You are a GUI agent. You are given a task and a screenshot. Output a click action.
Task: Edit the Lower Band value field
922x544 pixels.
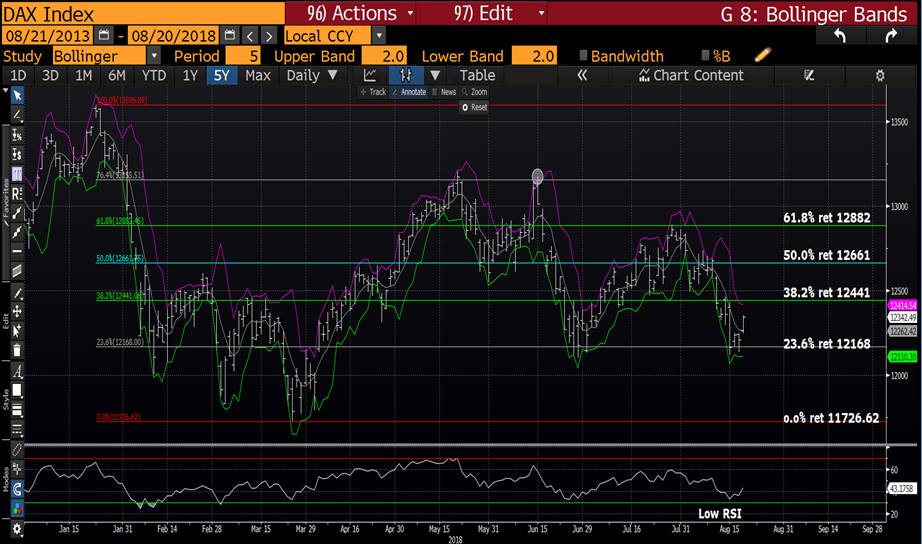click(x=534, y=56)
